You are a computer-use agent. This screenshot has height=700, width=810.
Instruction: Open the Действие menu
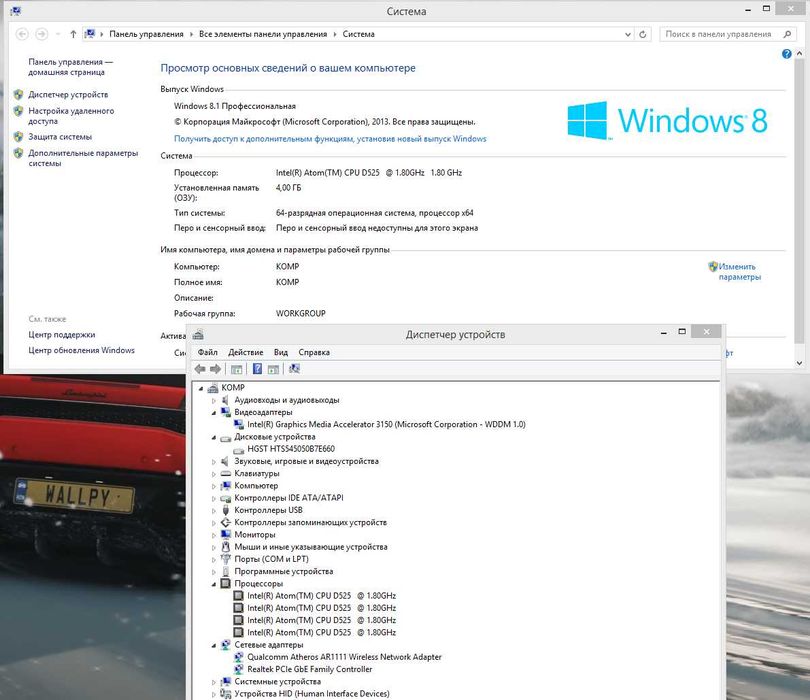tap(246, 352)
